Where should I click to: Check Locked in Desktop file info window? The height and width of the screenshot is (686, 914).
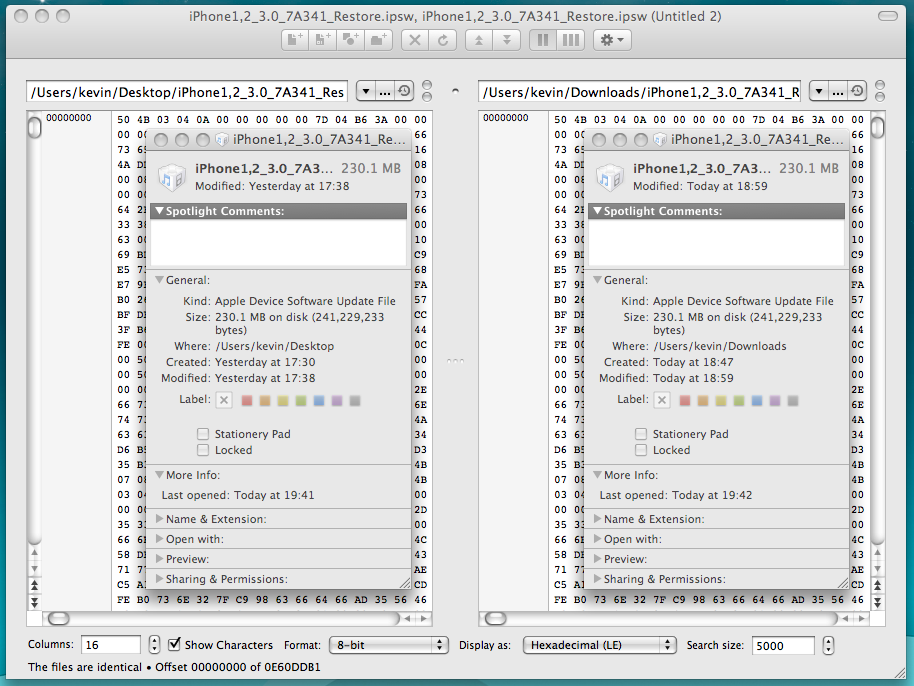(x=203, y=450)
